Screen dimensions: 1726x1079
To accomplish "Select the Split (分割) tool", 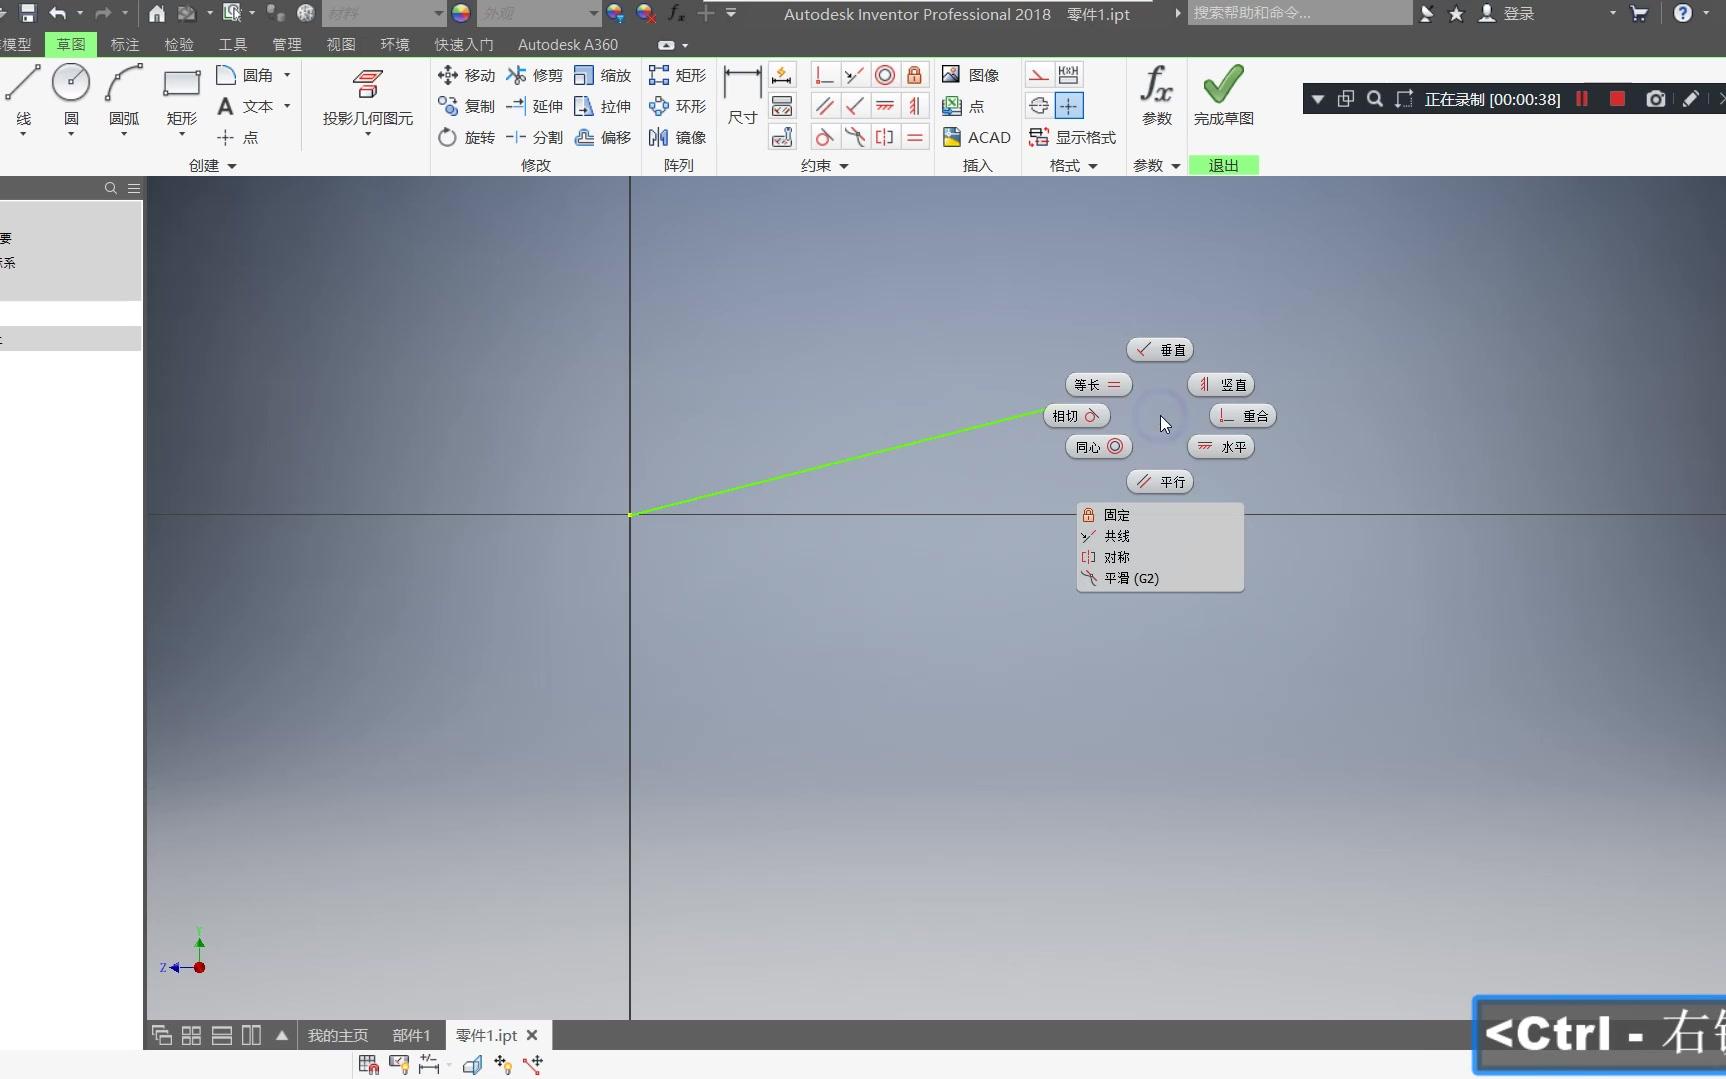I will [534, 137].
